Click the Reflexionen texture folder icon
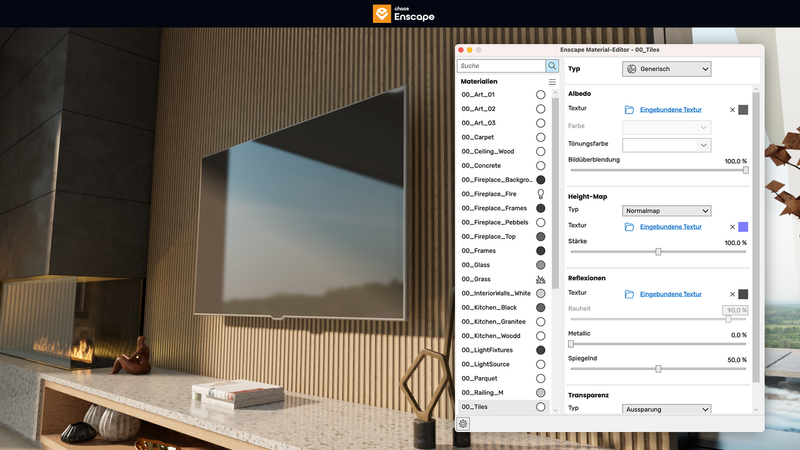The image size is (800, 450). click(629, 294)
